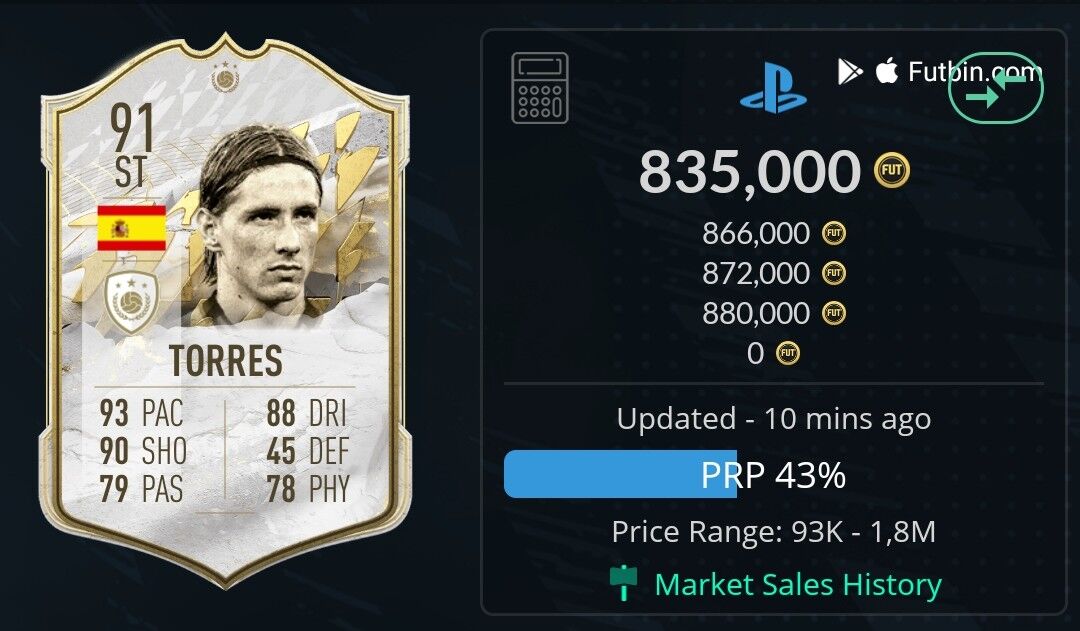Open Market Sales History link
The width and height of the screenshot is (1080, 631).
(798, 585)
